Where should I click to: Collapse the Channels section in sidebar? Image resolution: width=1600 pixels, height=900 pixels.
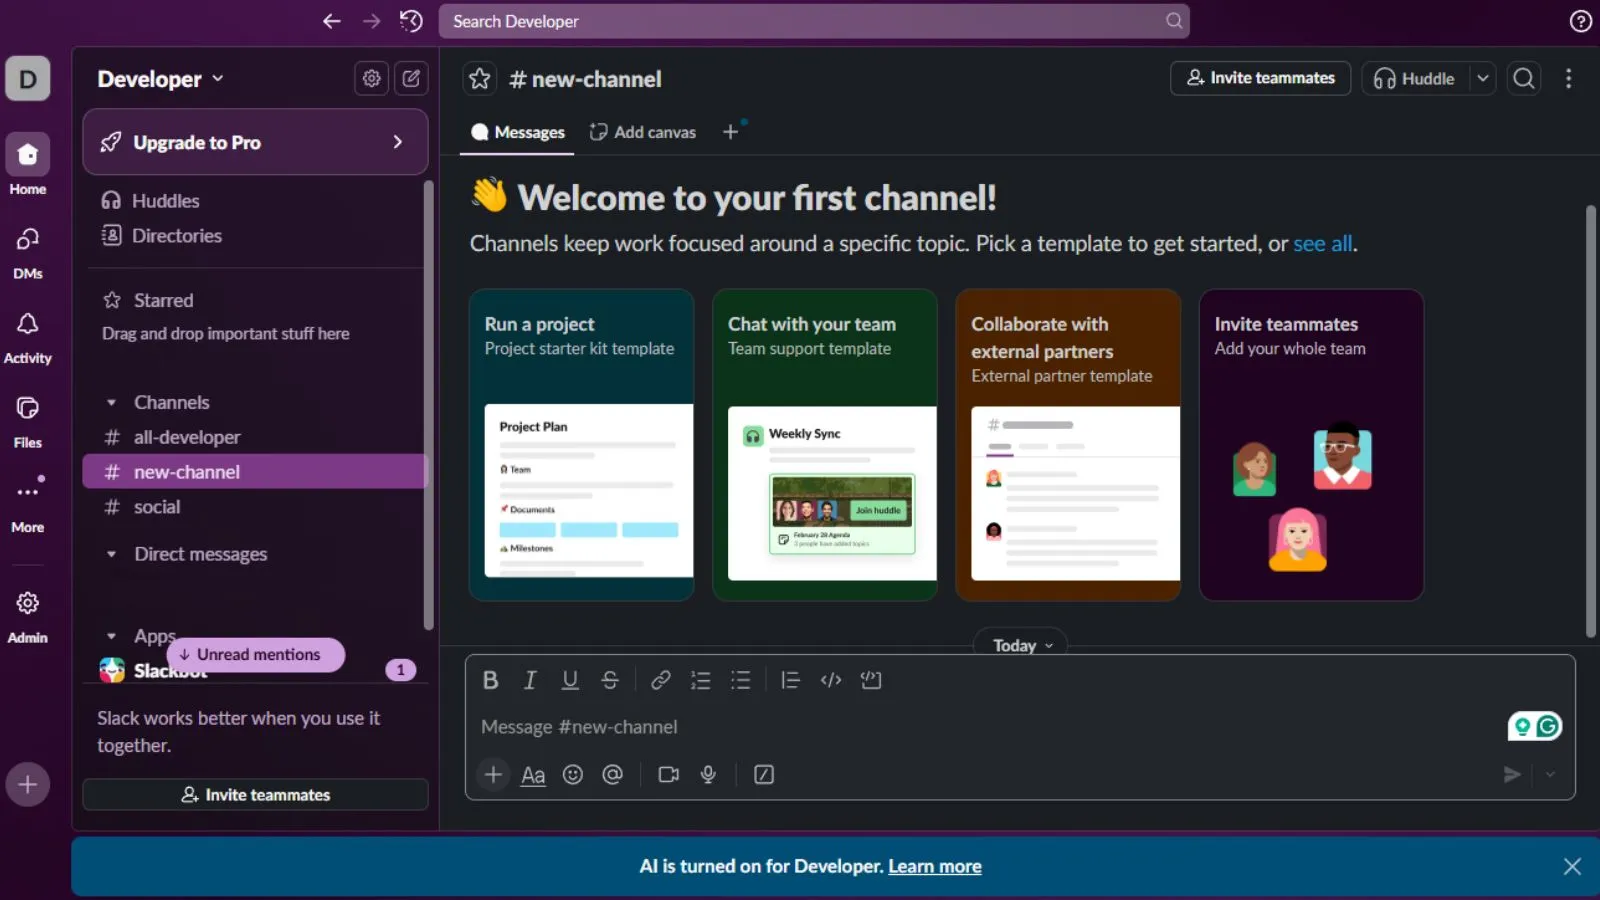point(111,403)
